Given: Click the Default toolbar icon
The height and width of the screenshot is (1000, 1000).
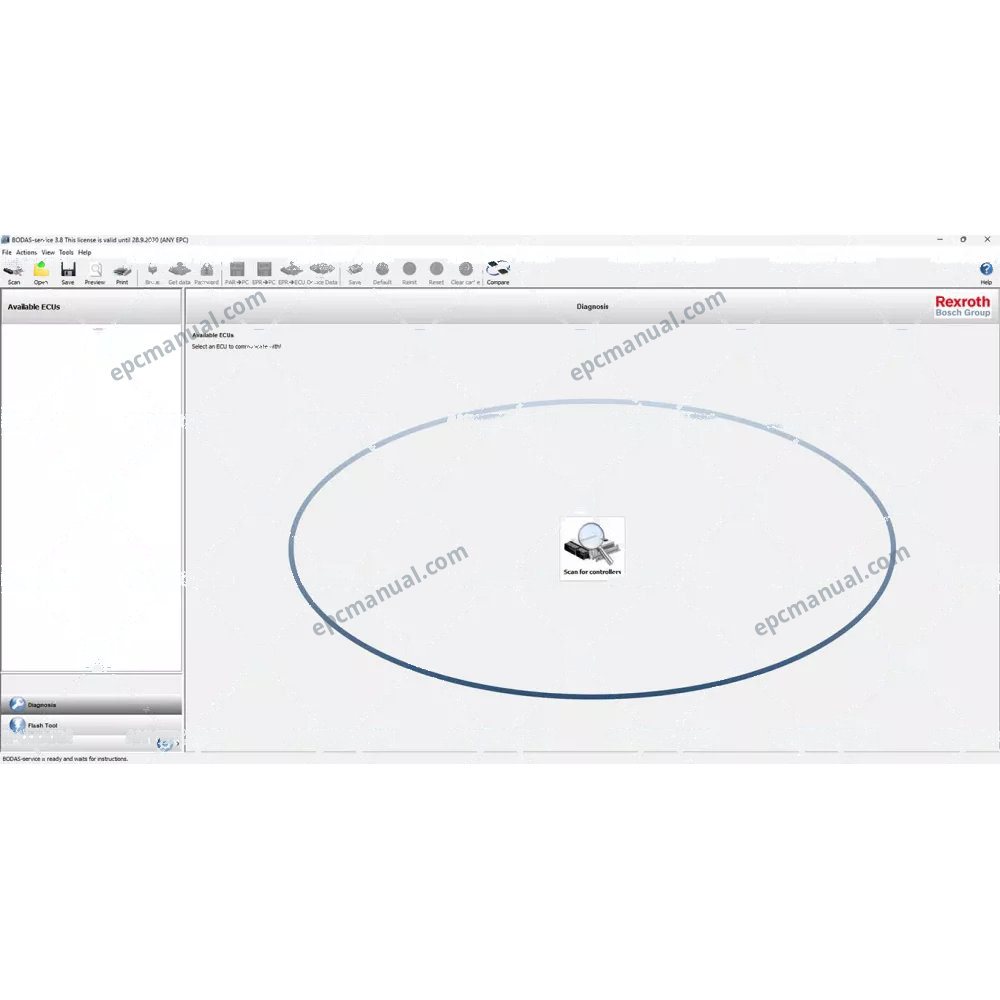Looking at the screenshot, I should click(x=382, y=269).
